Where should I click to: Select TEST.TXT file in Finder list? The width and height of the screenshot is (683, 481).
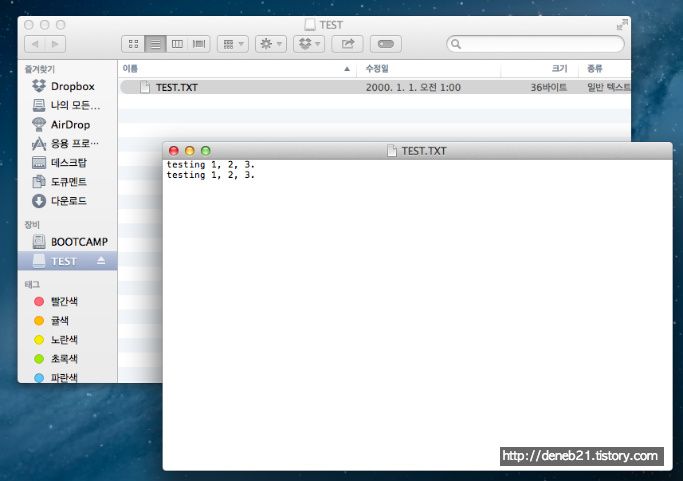point(375,87)
